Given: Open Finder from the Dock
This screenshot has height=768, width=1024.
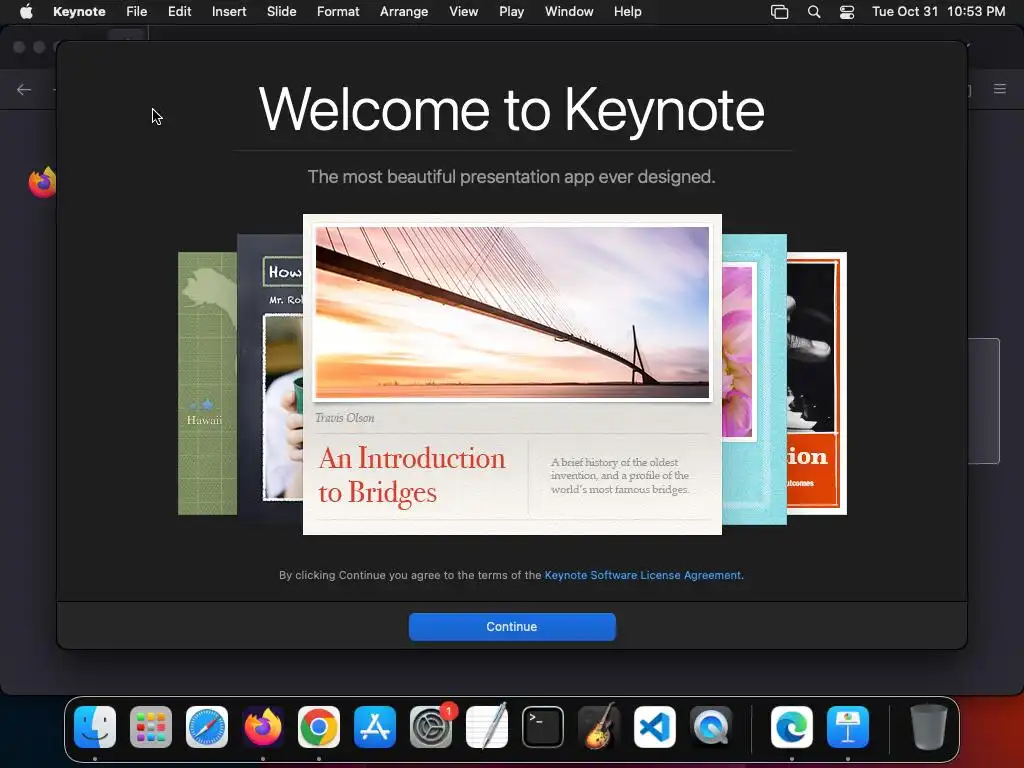Looking at the screenshot, I should 95,727.
